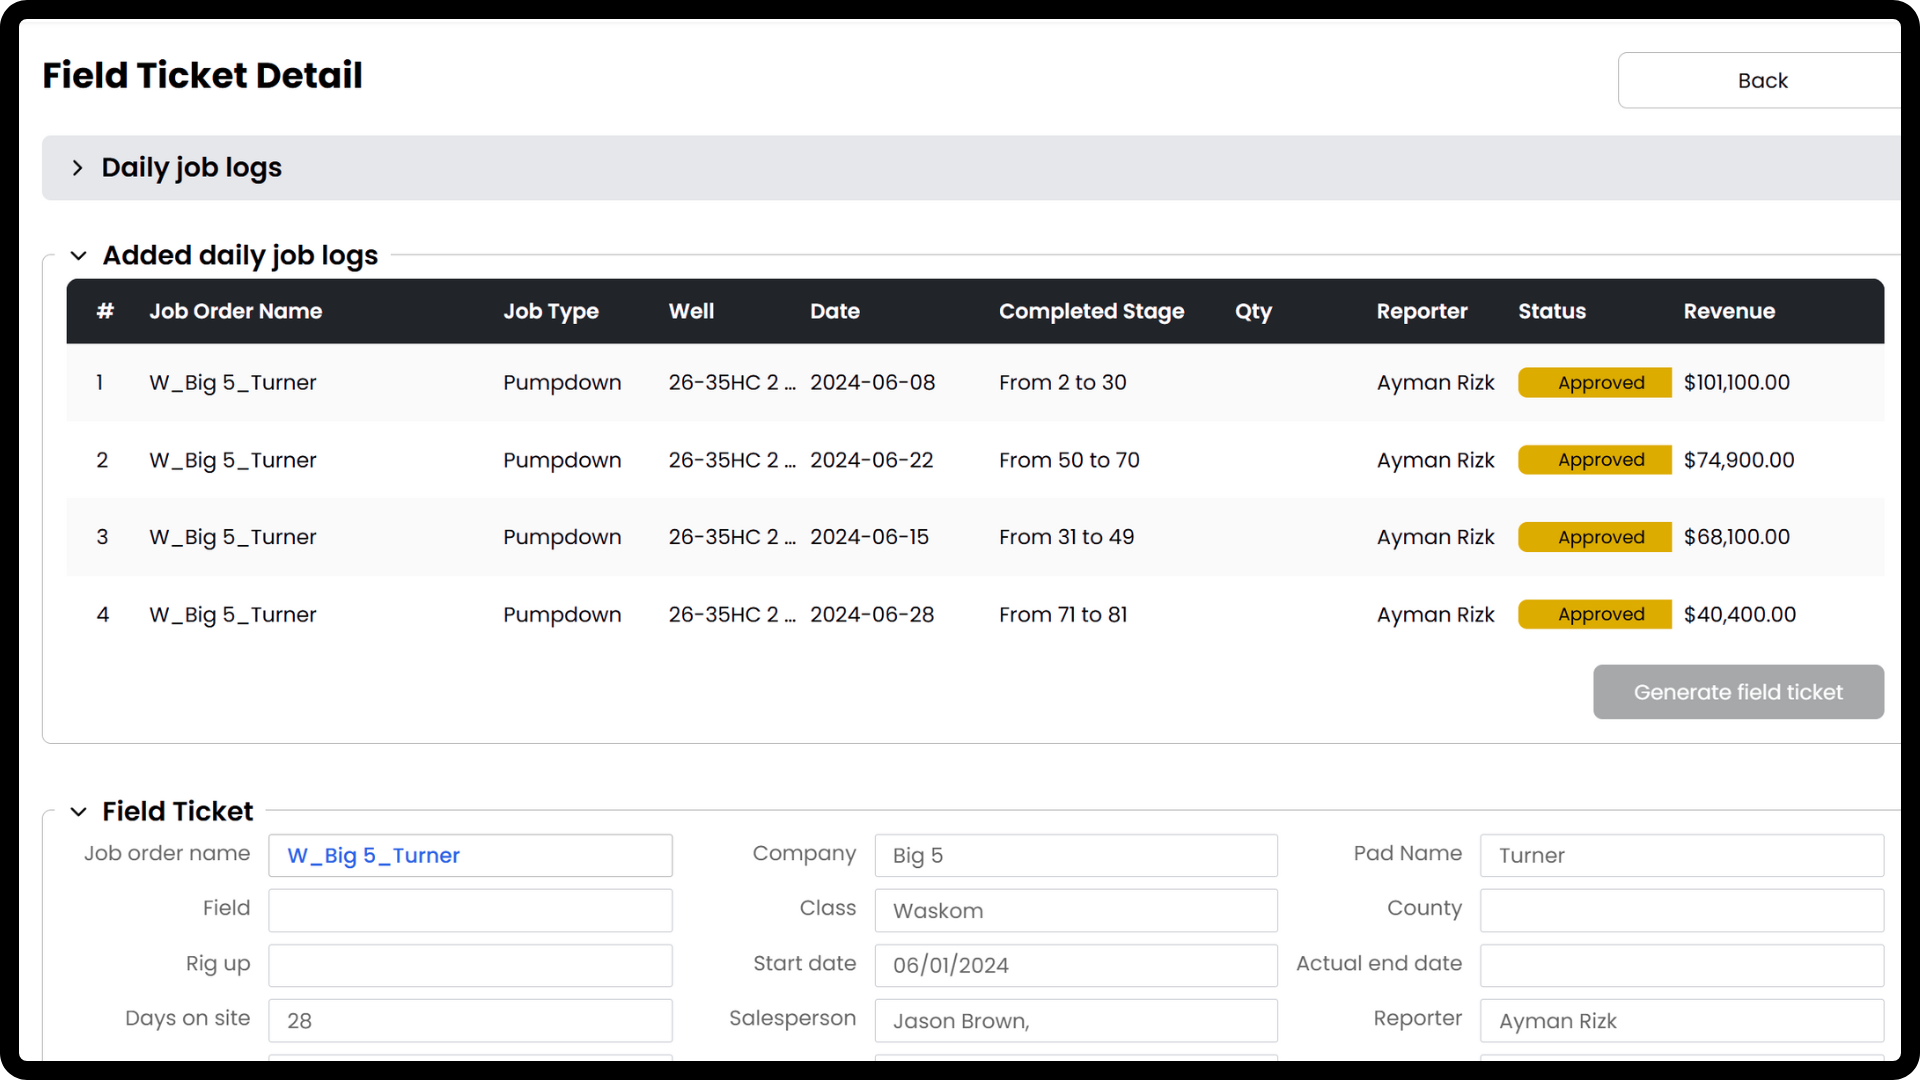
Task: Collapse the Added daily job logs section
Action: pyautogui.click(x=78, y=256)
